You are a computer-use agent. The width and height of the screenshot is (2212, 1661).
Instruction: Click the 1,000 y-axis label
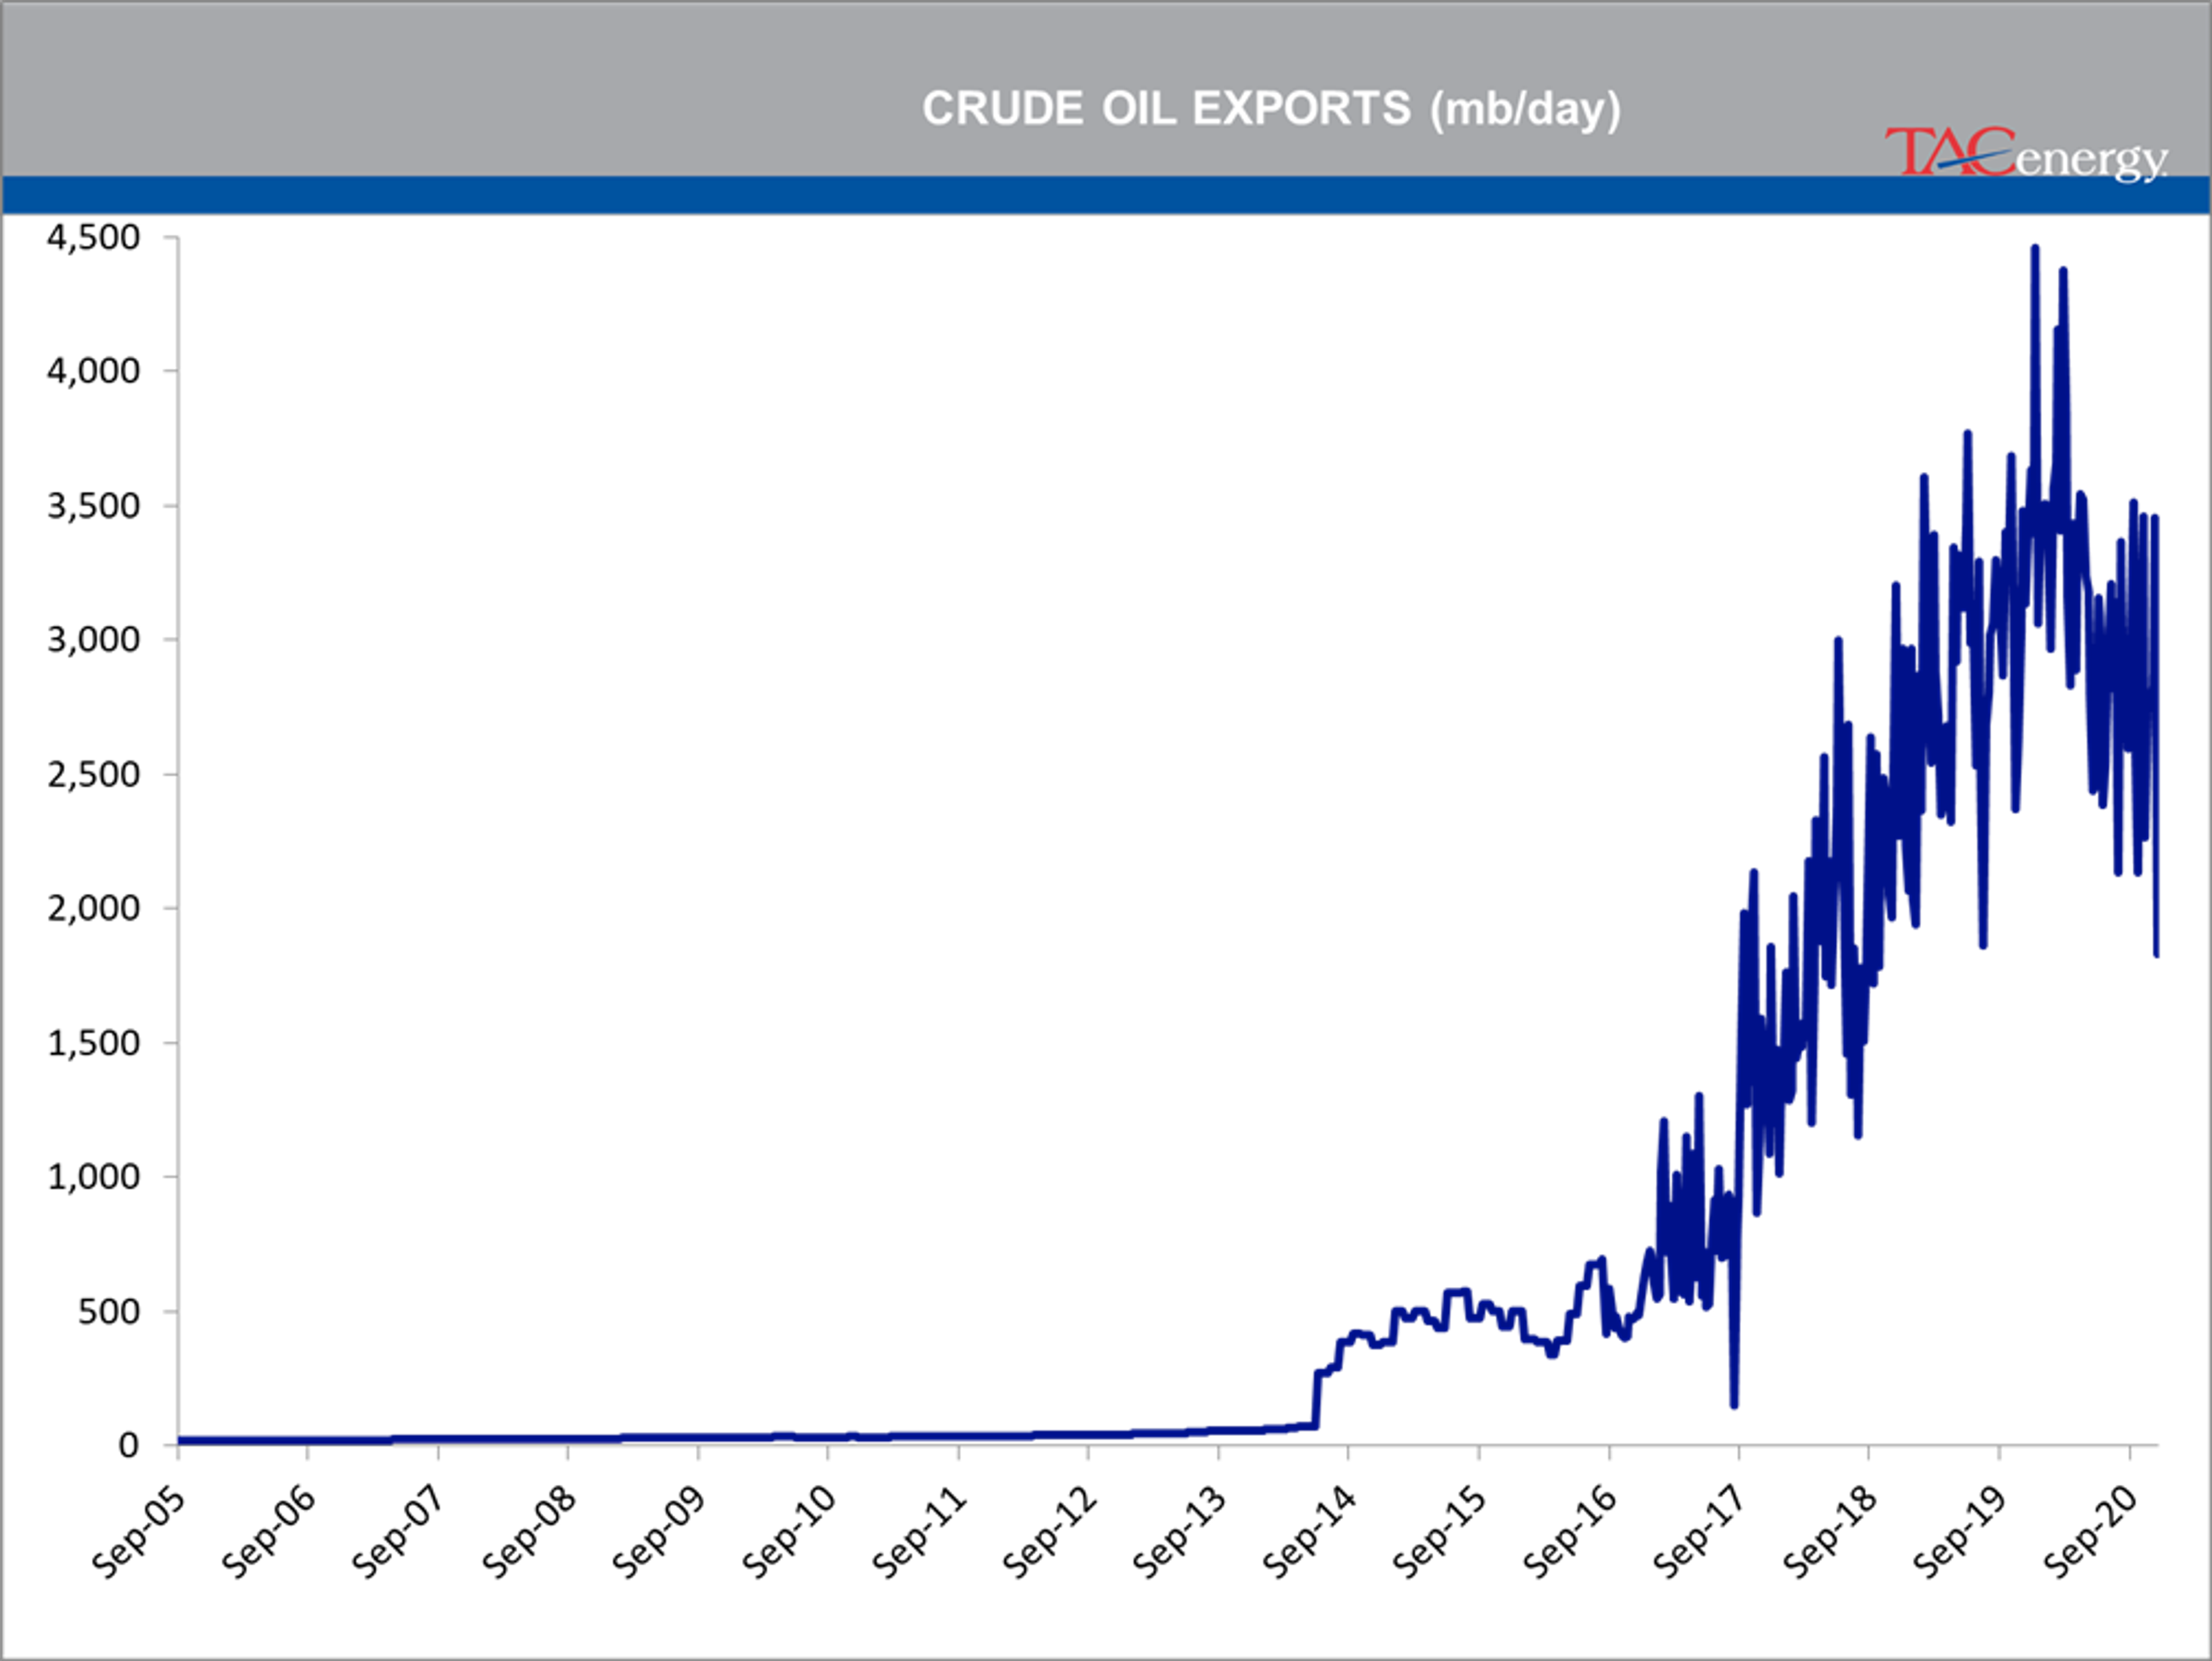click(94, 1177)
